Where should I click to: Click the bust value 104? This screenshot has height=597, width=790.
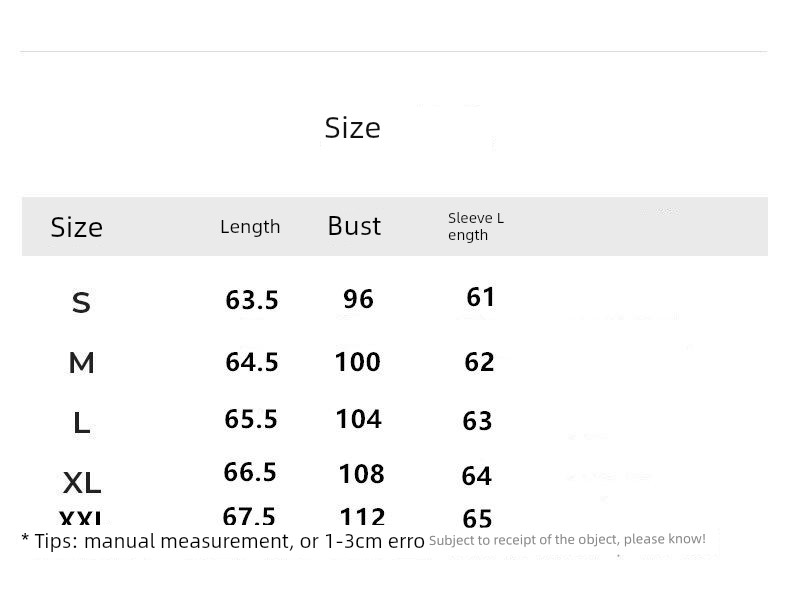[358, 418]
